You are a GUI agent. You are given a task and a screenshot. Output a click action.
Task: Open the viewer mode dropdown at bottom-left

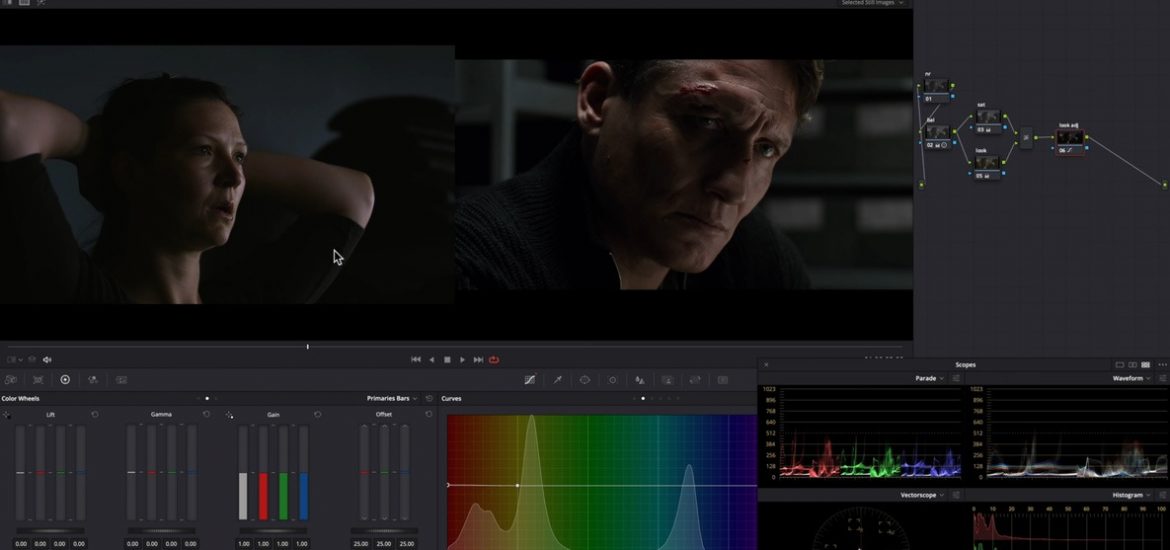[14, 360]
